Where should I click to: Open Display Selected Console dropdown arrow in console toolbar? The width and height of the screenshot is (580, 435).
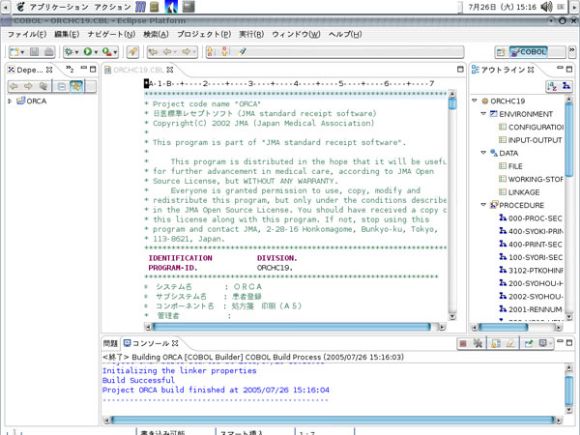point(550,344)
